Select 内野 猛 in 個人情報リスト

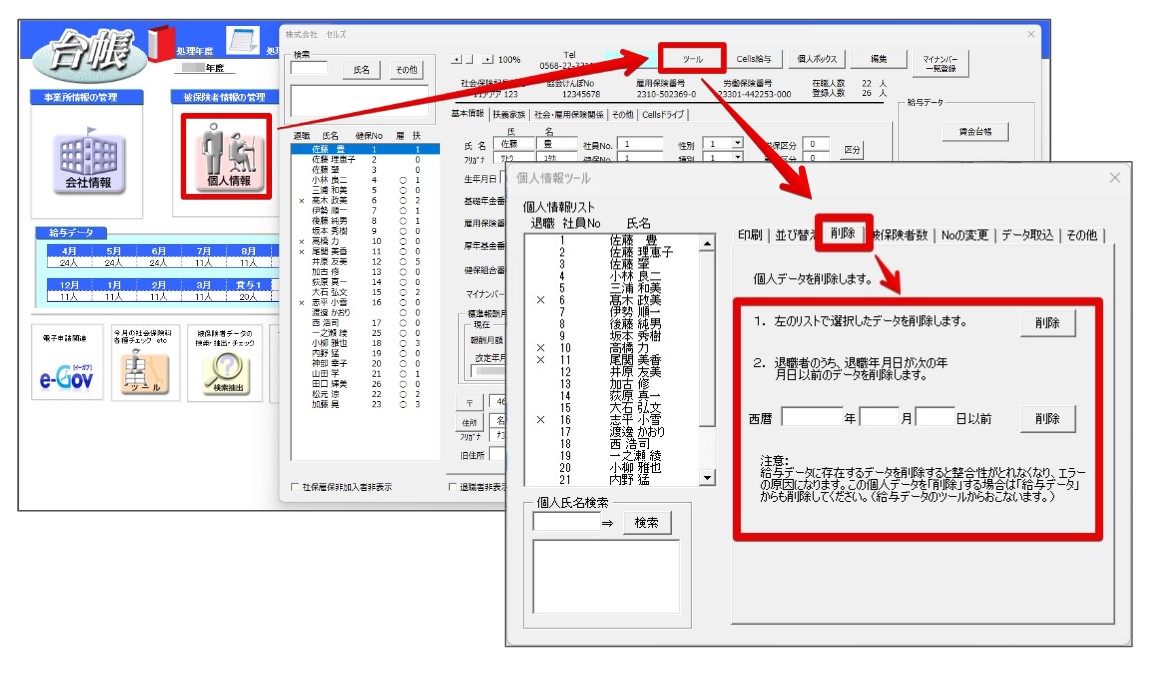coord(612,480)
